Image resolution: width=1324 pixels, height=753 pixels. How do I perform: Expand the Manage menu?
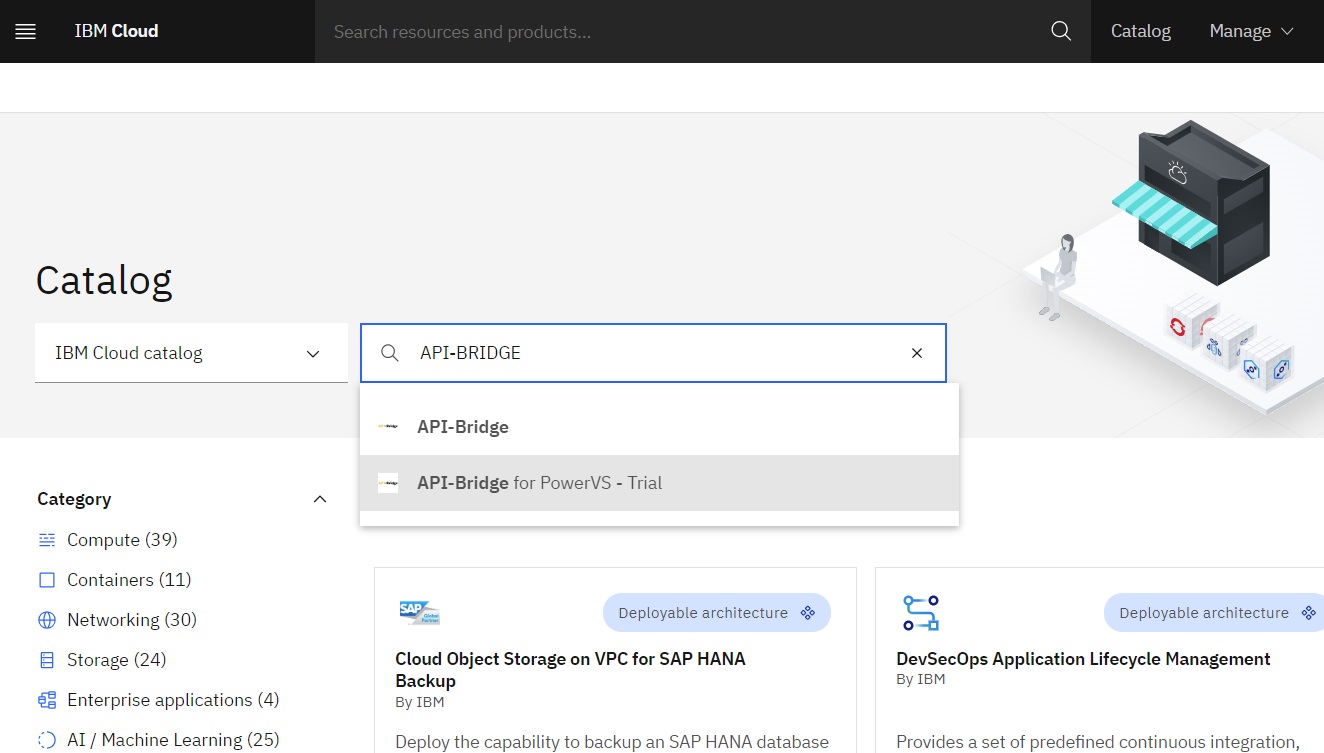pos(1251,31)
